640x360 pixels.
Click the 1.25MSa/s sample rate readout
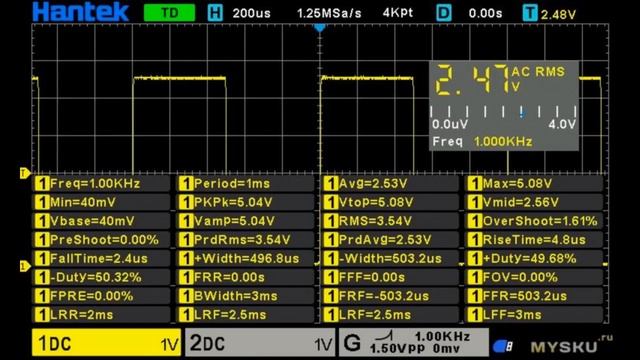pos(329,13)
